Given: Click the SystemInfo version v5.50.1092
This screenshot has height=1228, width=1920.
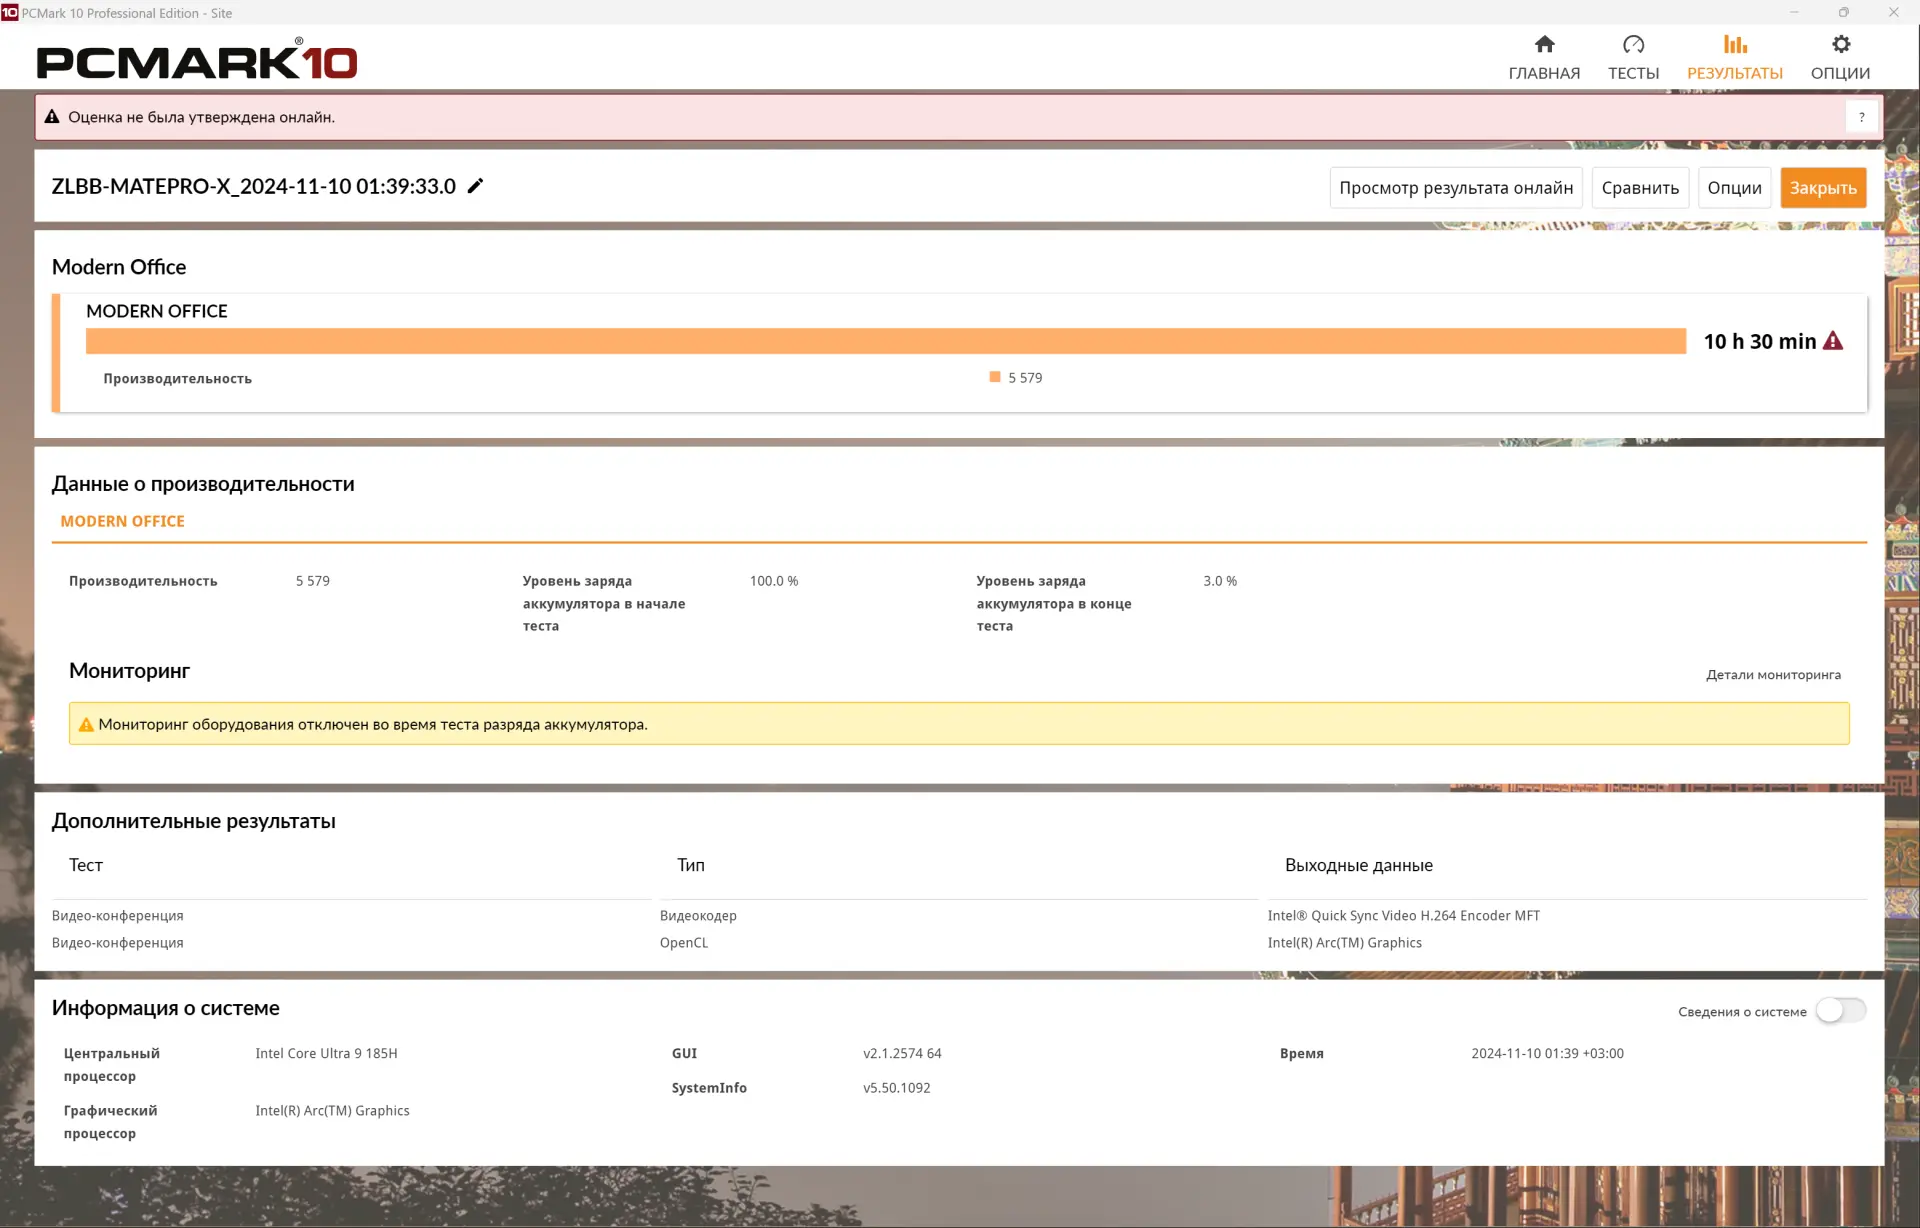Looking at the screenshot, I should pos(897,1088).
